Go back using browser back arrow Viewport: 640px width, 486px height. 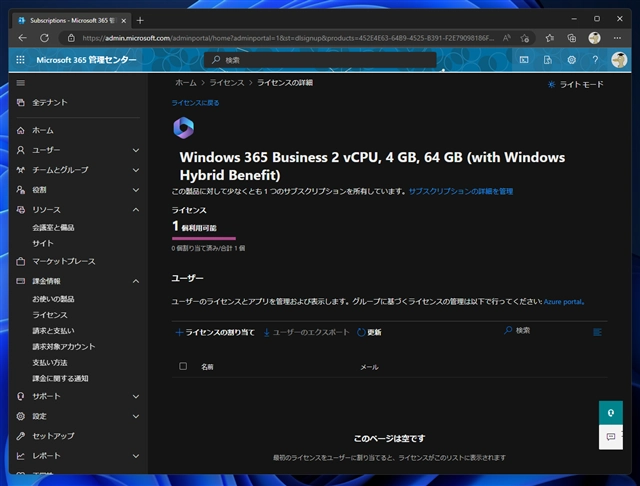pos(22,38)
